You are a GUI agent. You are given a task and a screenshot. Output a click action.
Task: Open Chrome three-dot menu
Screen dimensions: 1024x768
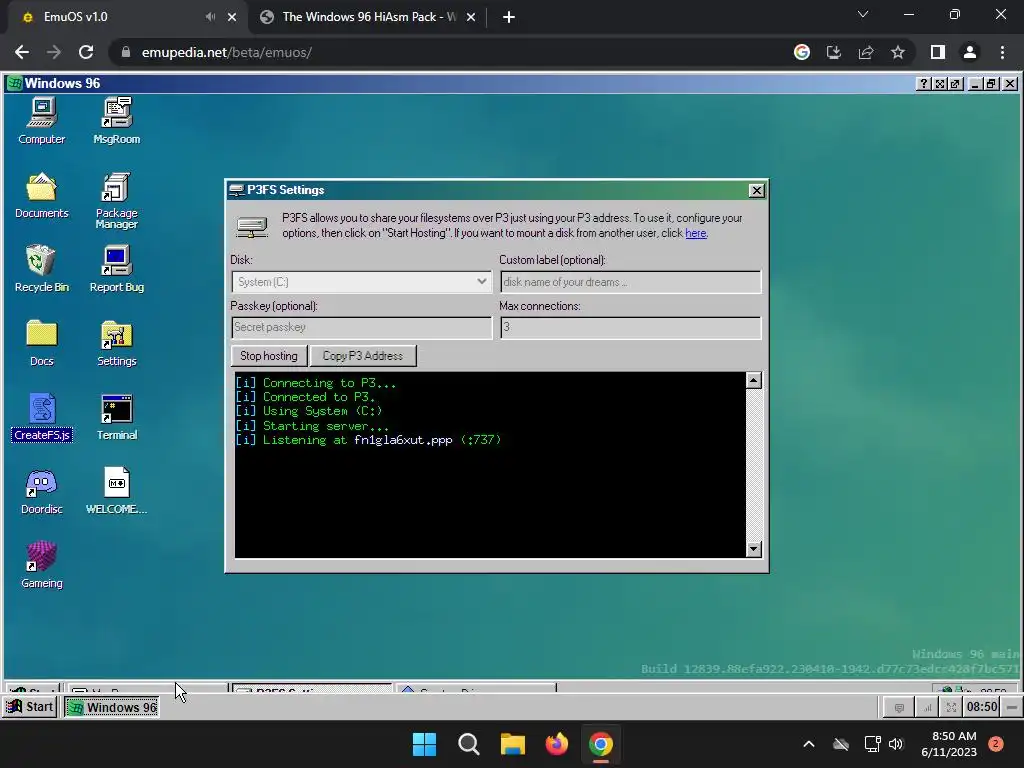pyautogui.click(x=1002, y=52)
